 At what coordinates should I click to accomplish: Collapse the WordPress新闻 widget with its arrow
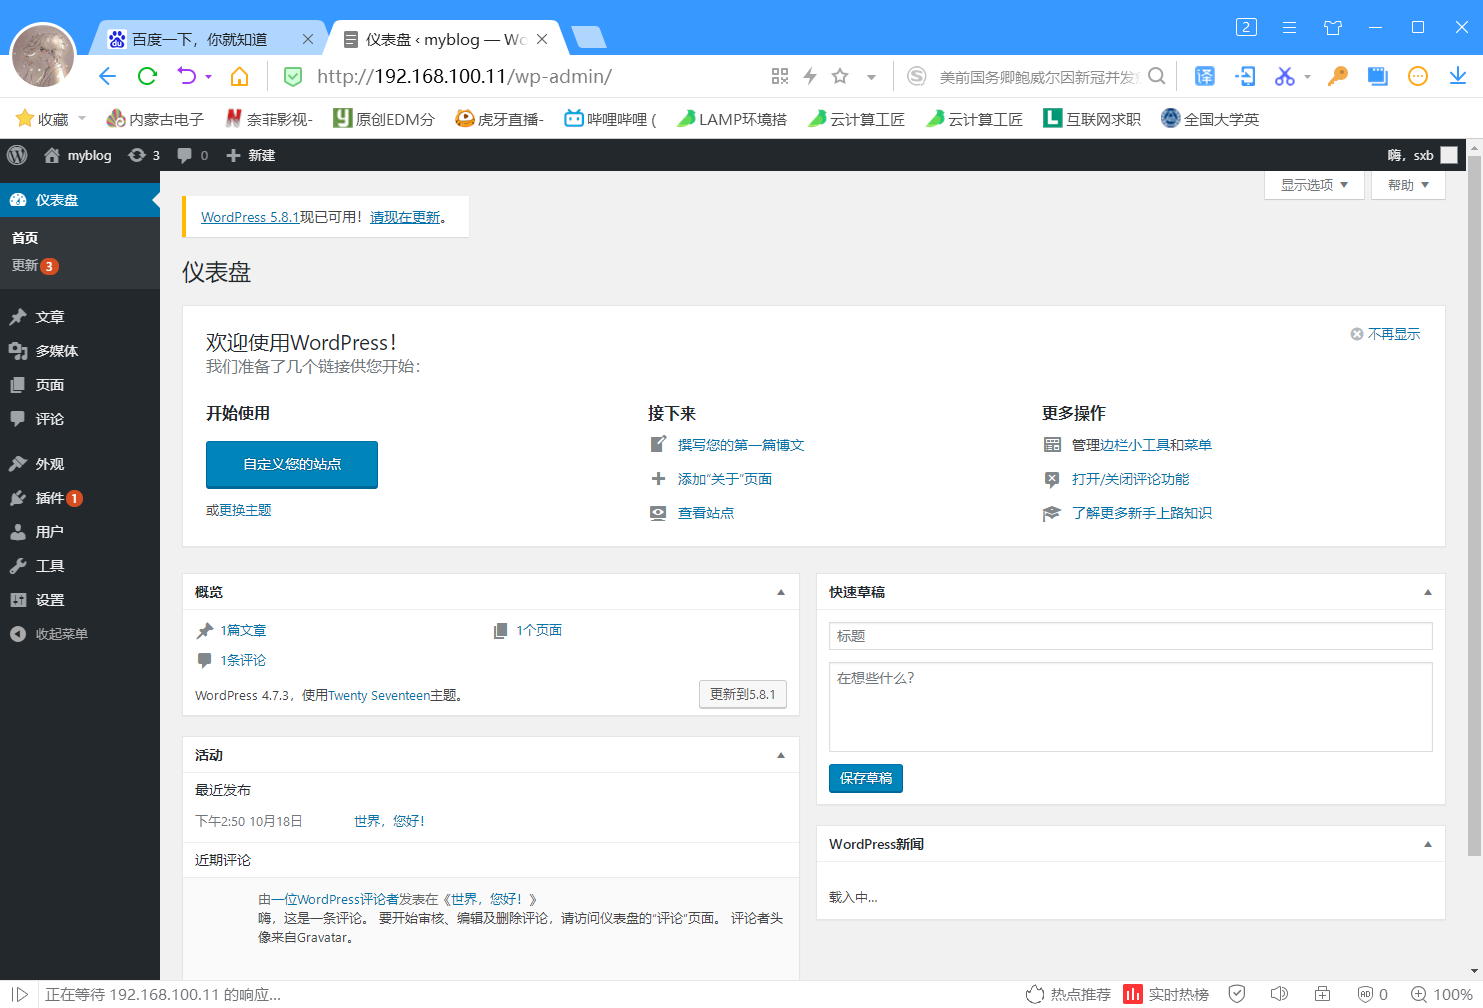[1428, 844]
